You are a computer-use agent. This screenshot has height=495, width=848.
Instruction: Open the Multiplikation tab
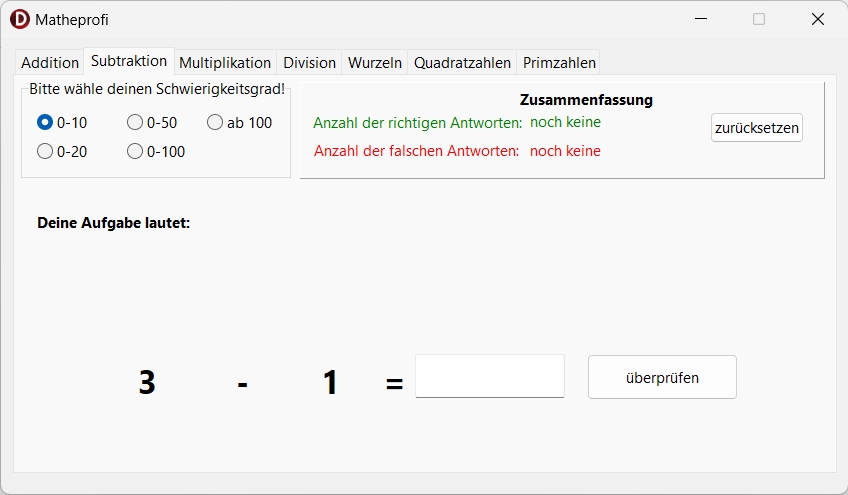(x=225, y=62)
